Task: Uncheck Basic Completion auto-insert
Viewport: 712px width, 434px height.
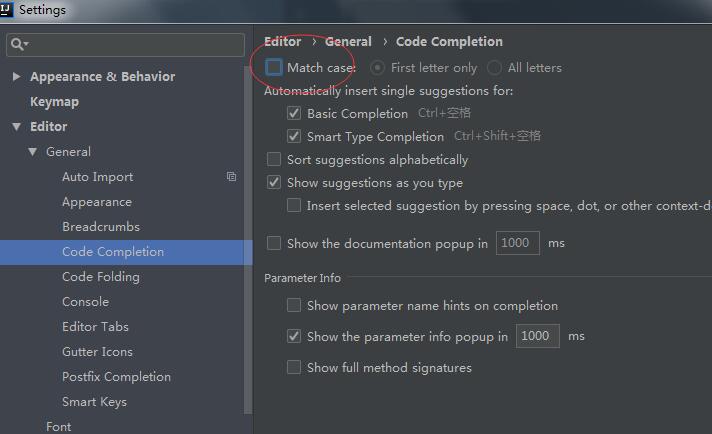Action: [x=294, y=114]
